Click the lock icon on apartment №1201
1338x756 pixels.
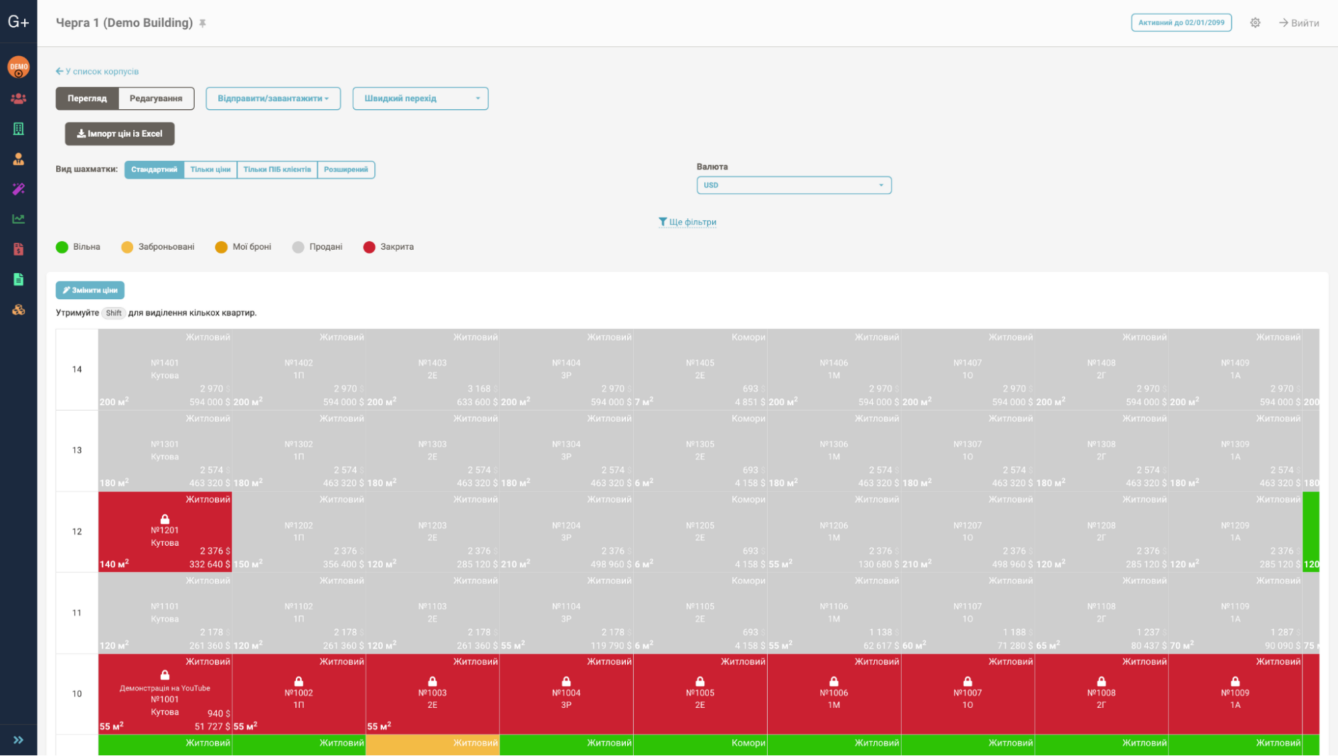click(x=165, y=519)
